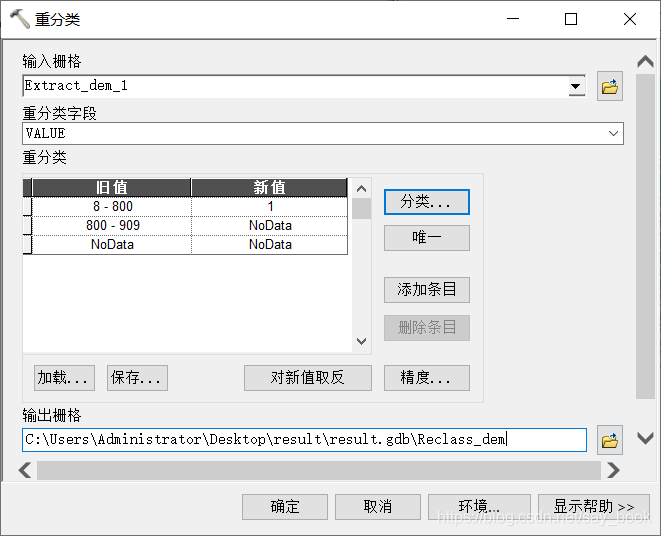The width and height of the screenshot is (661, 536).
Task: Minimize the 重分类 window
Action: [513, 19]
